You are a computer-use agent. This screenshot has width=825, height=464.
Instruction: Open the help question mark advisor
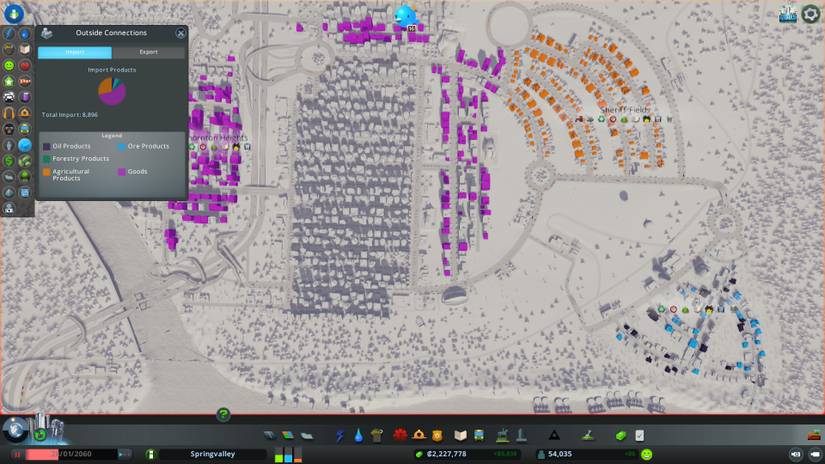pos(223,415)
